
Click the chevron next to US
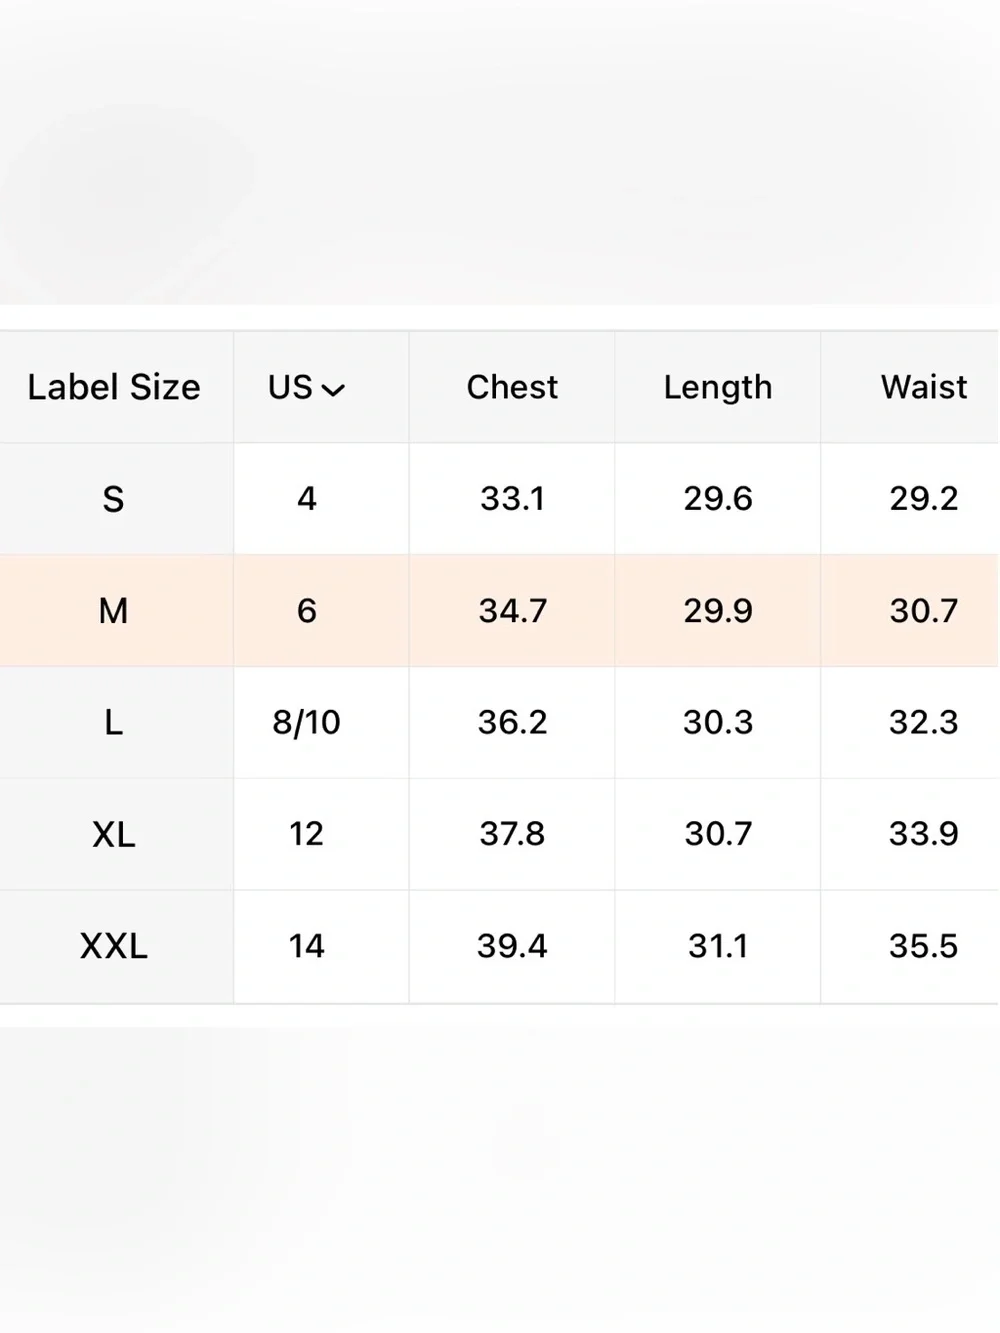click(333, 390)
